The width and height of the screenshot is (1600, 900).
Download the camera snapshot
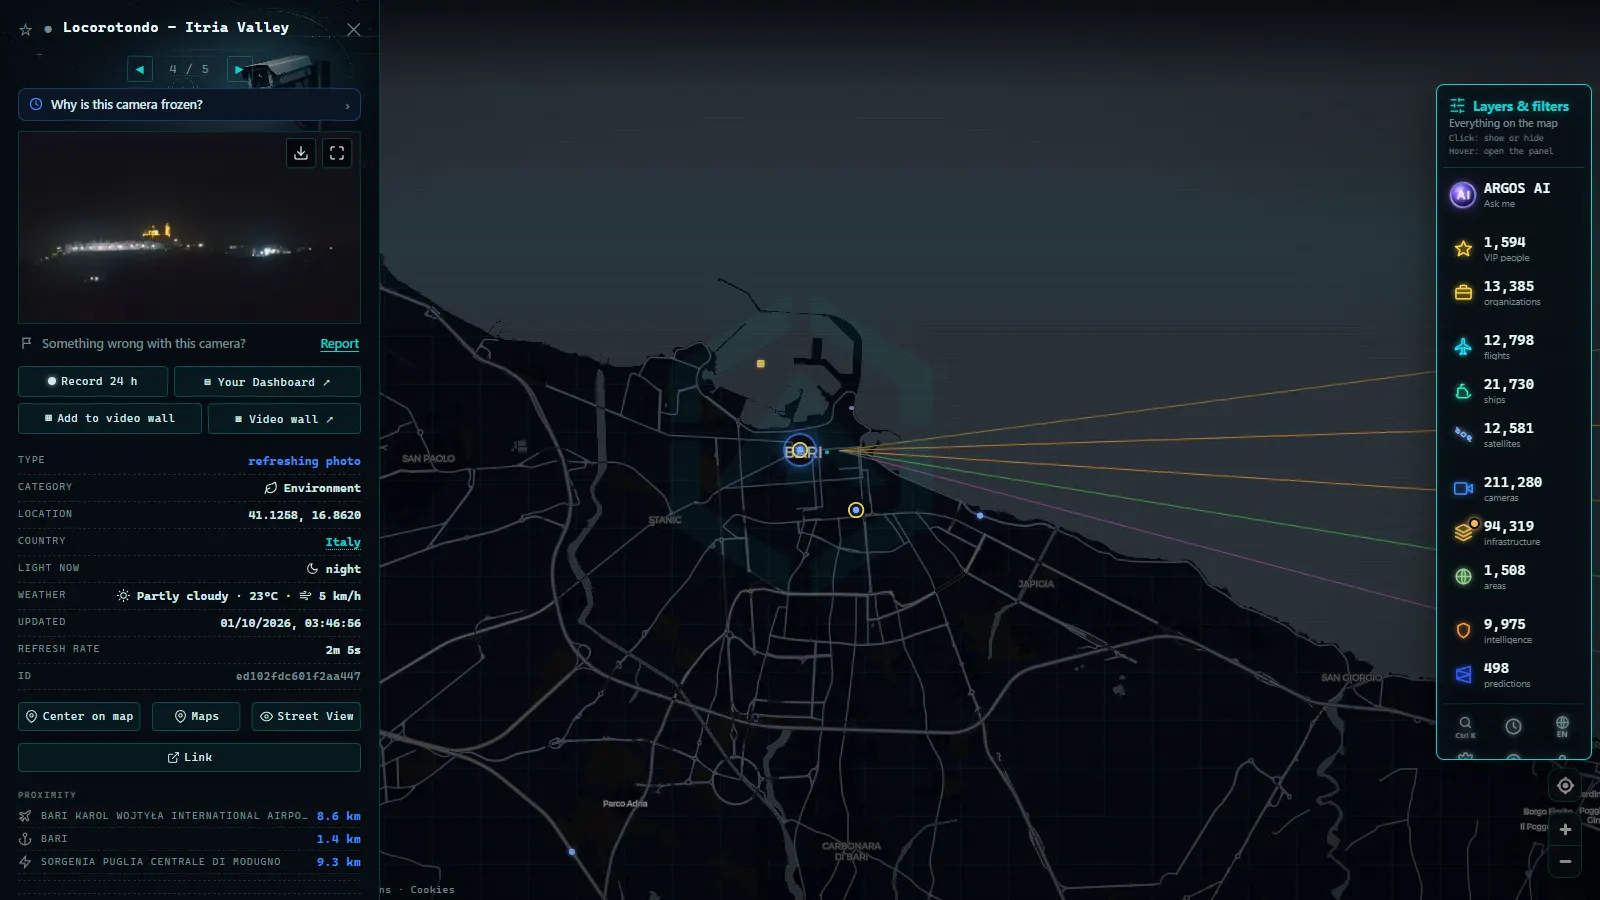pyautogui.click(x=301, y=153)
